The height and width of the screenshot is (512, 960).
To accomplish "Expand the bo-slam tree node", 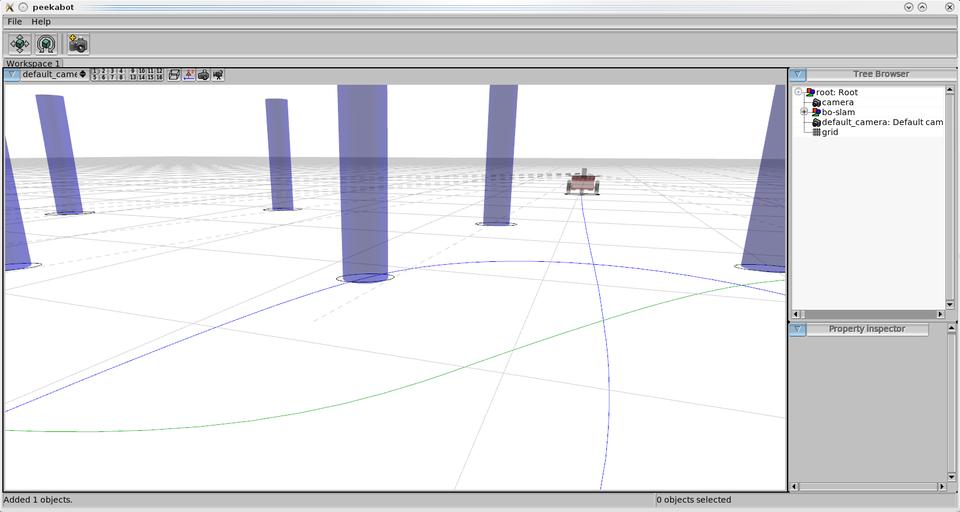I will point(804,112).
